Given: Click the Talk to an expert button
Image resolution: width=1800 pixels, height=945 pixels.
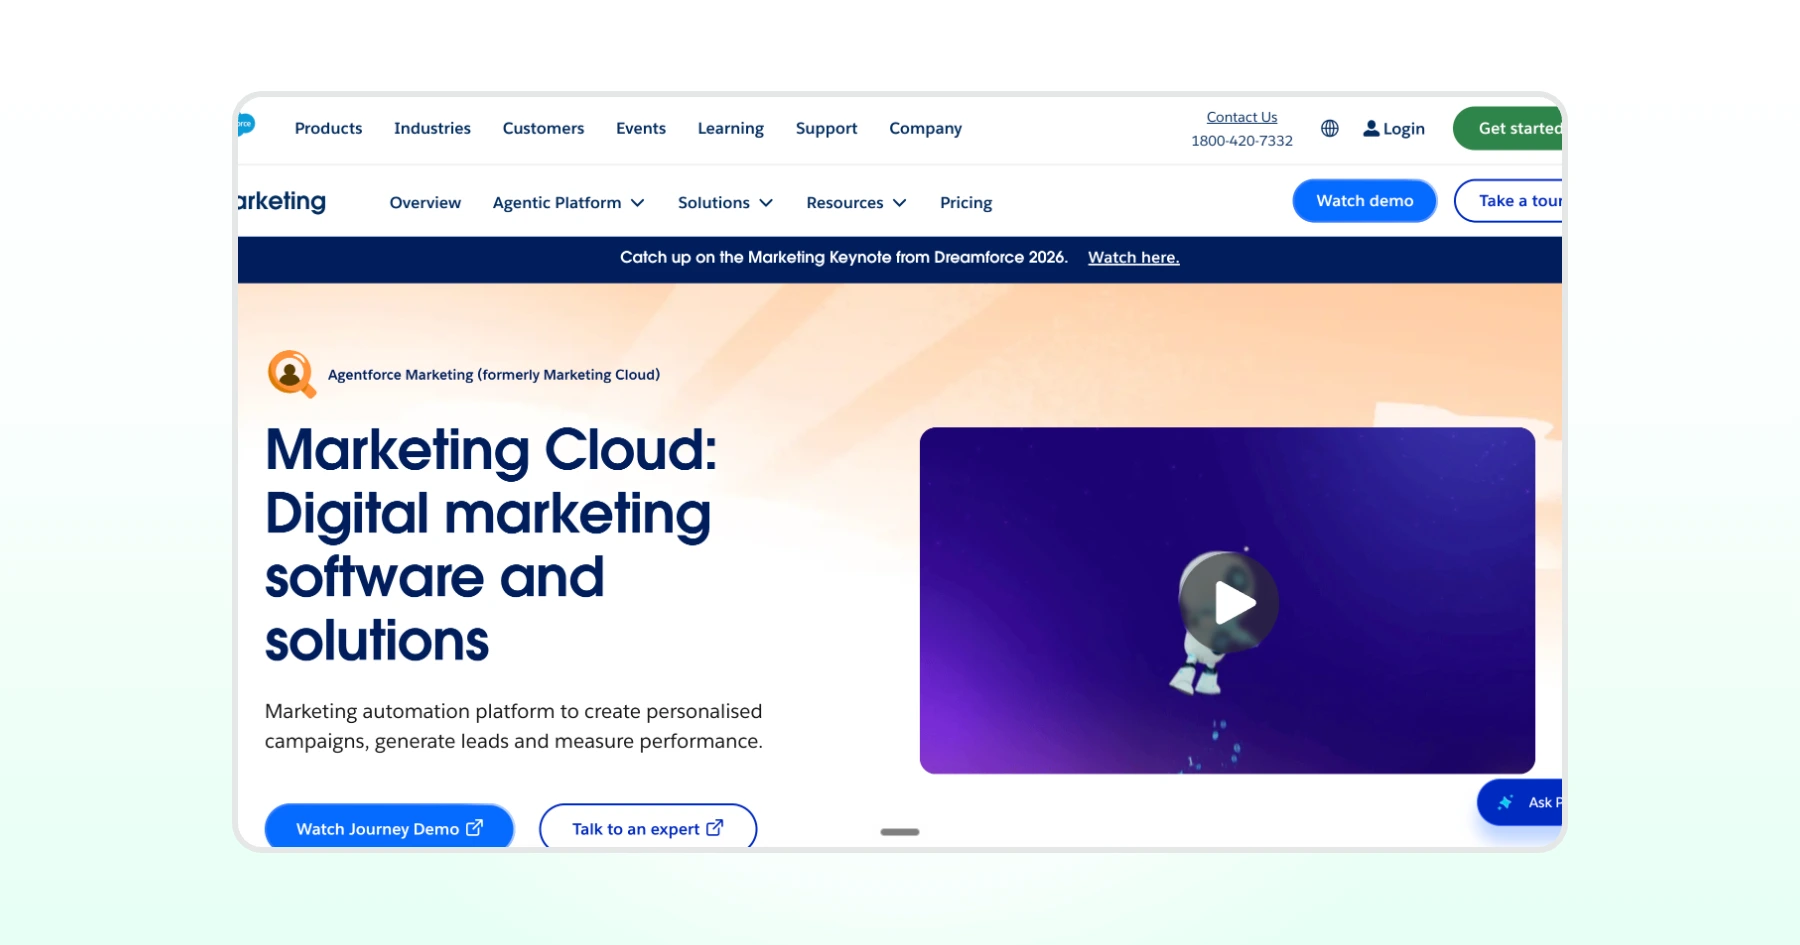Looking at the screenshot, I should click(x=648, y=826).
